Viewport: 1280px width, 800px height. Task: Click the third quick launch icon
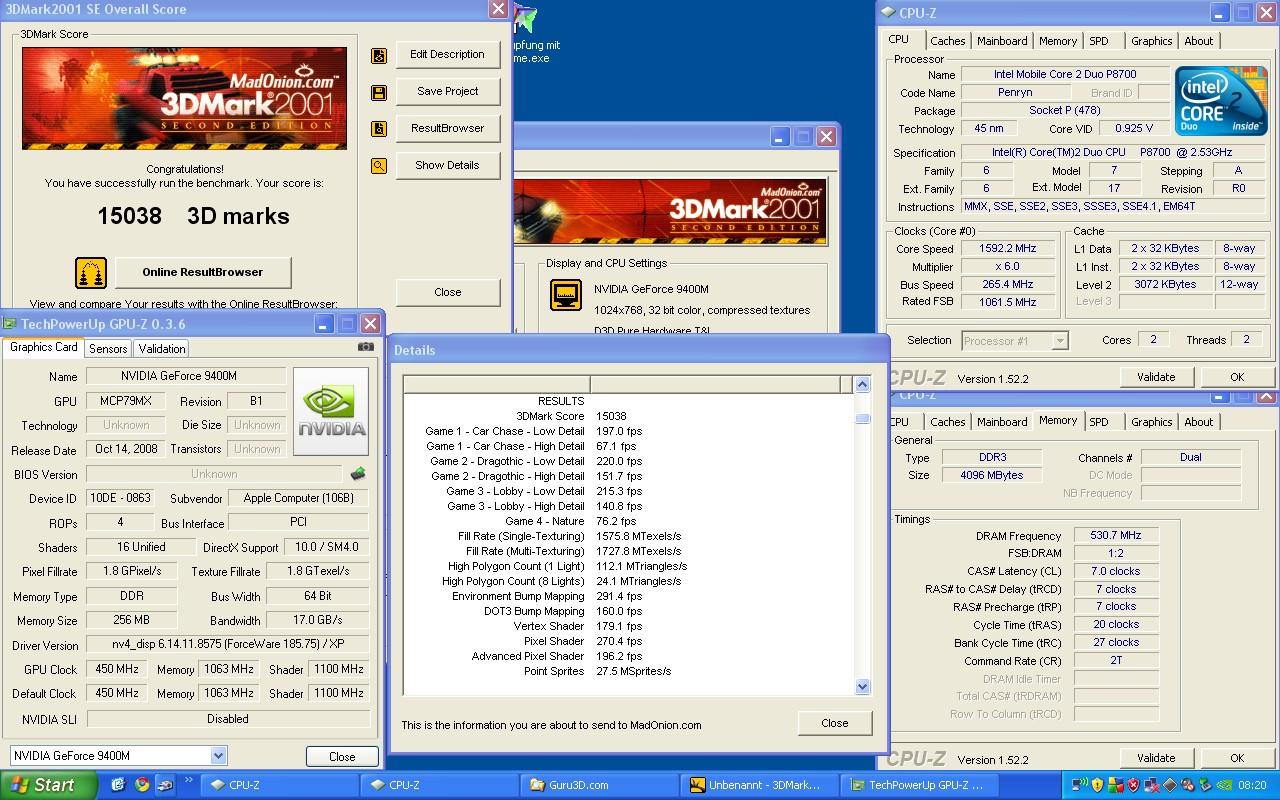point(164,785)
